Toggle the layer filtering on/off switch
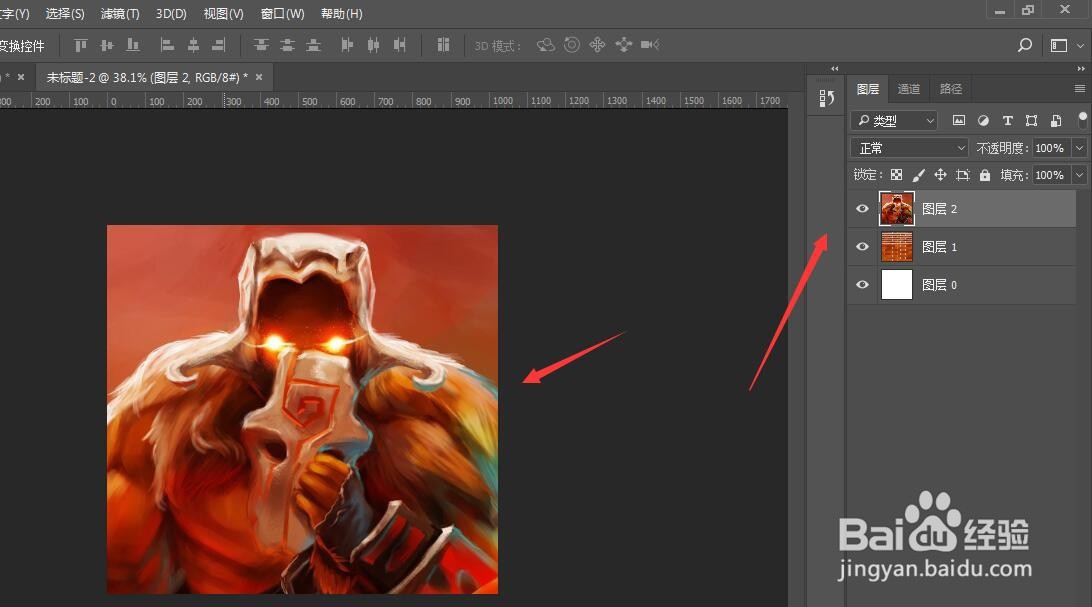Screen dimensions: 1092x607 (1082, 120)
